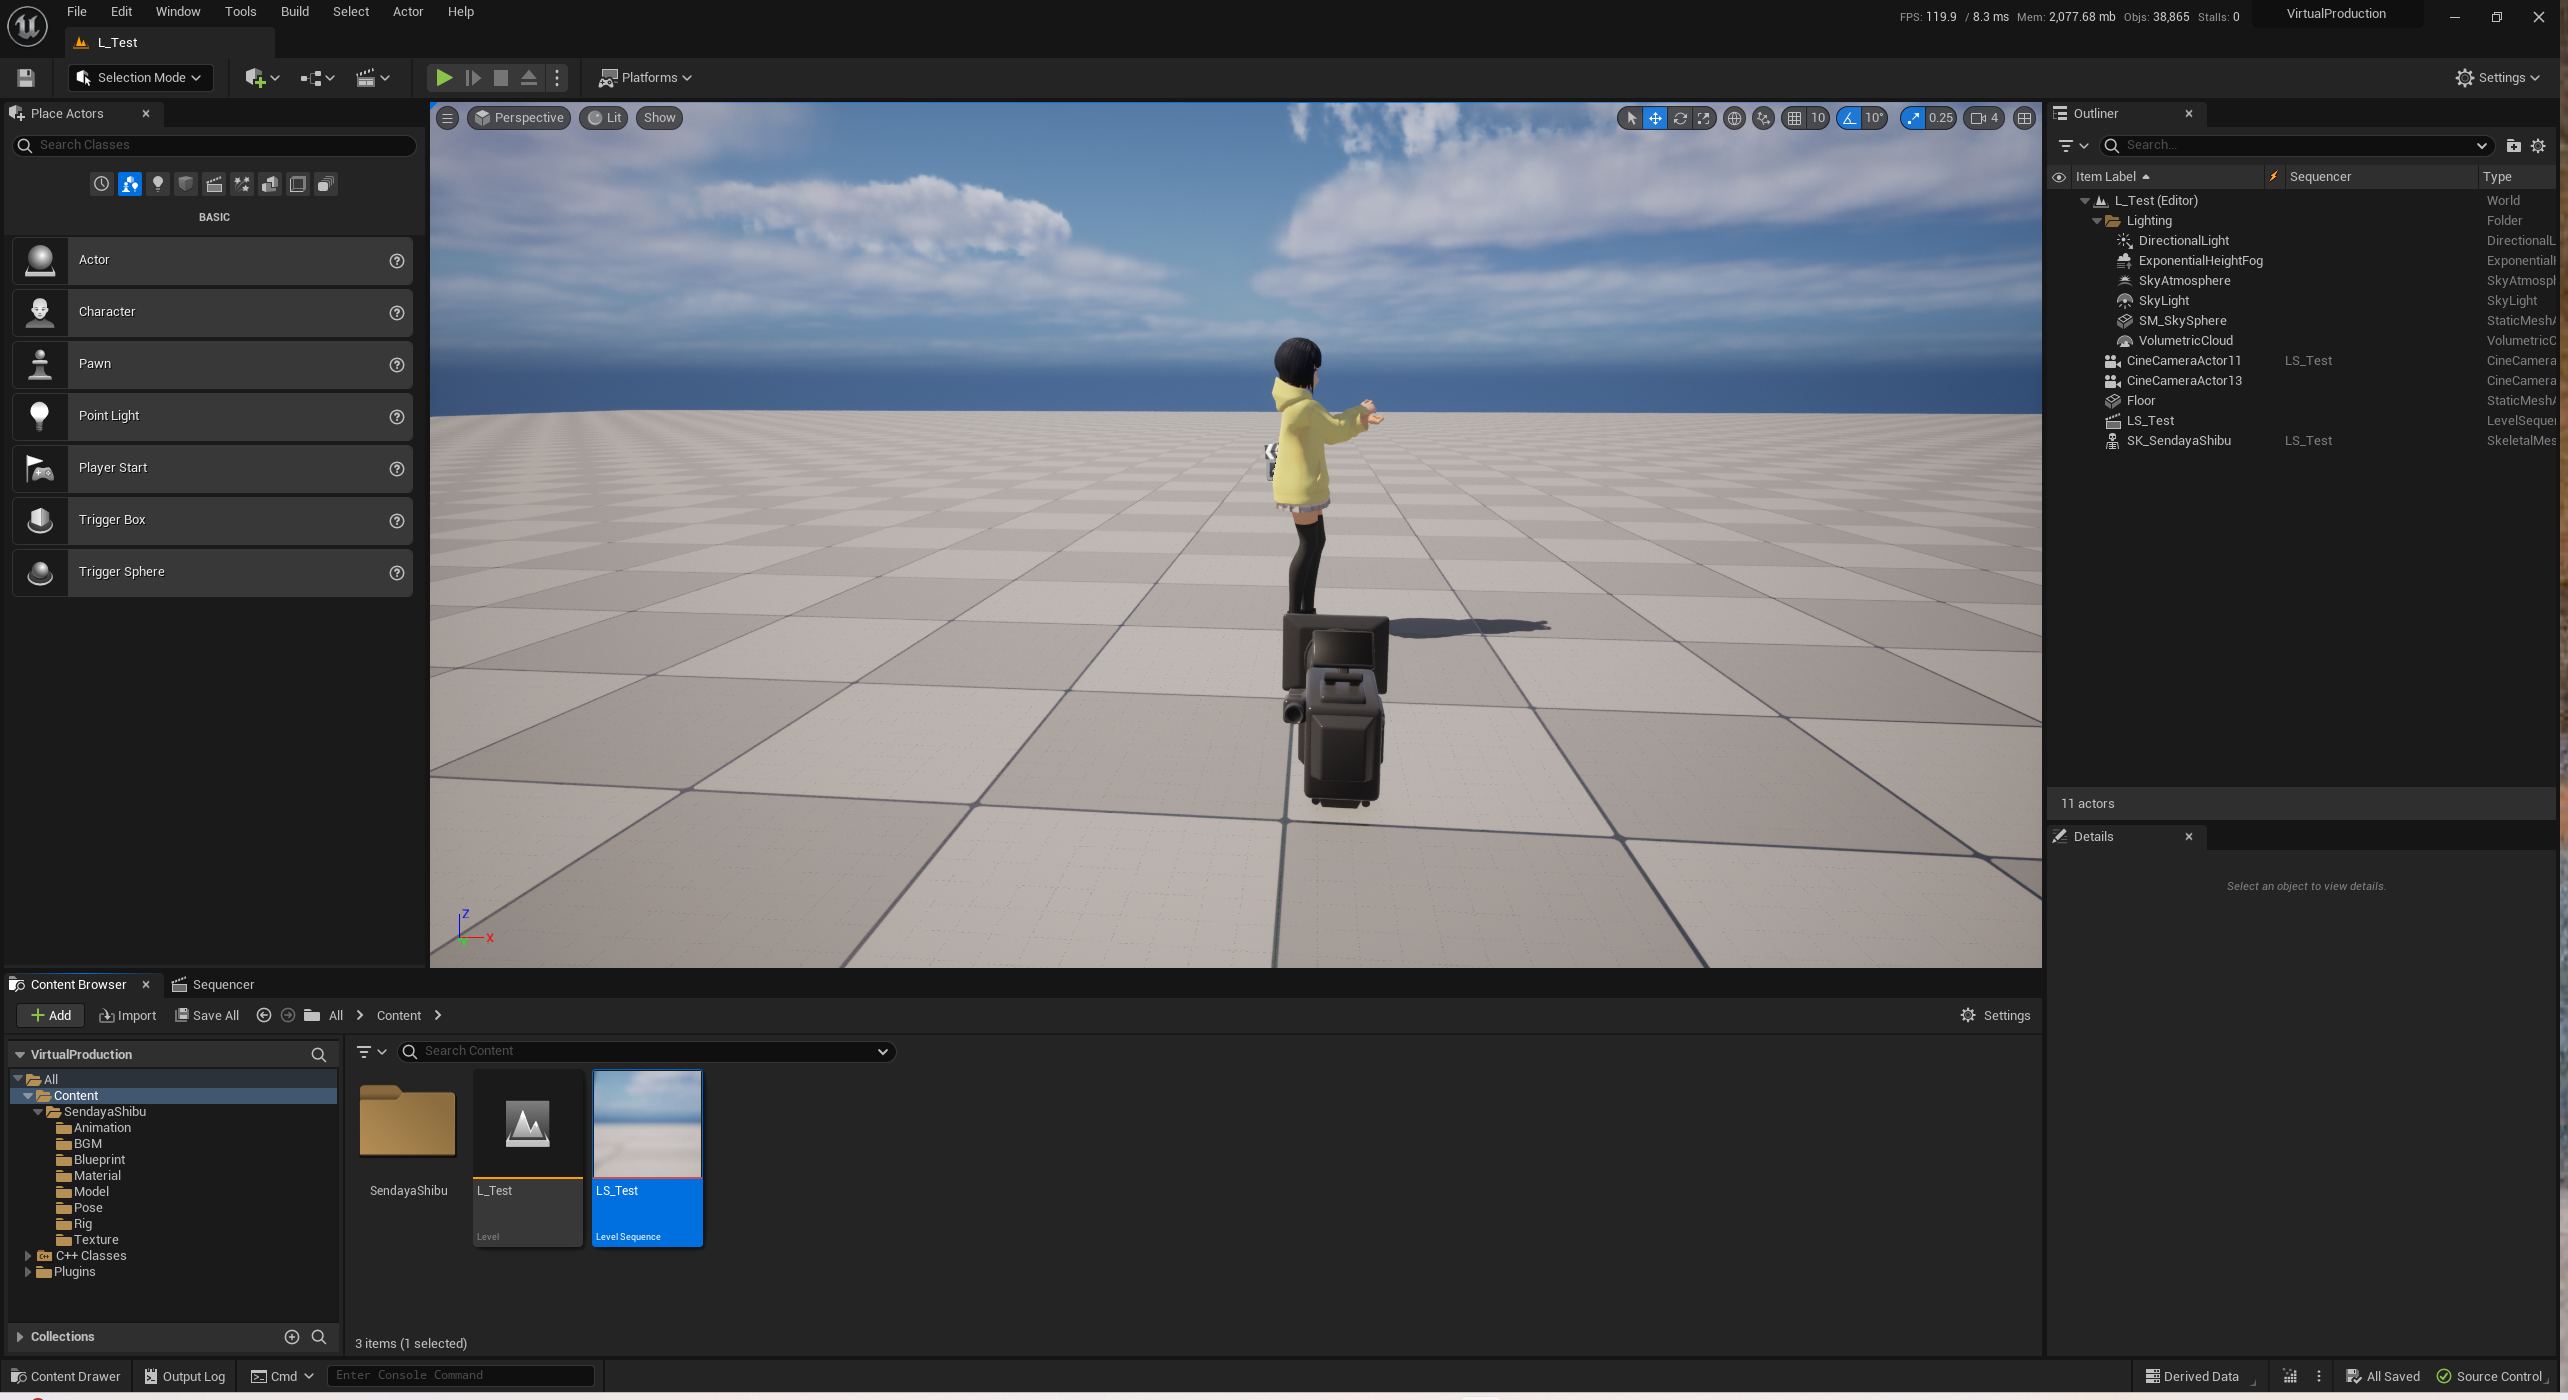2568x1400 pixels.
Task: Select the Lights category in Place Actors
Action: point(158,184)
